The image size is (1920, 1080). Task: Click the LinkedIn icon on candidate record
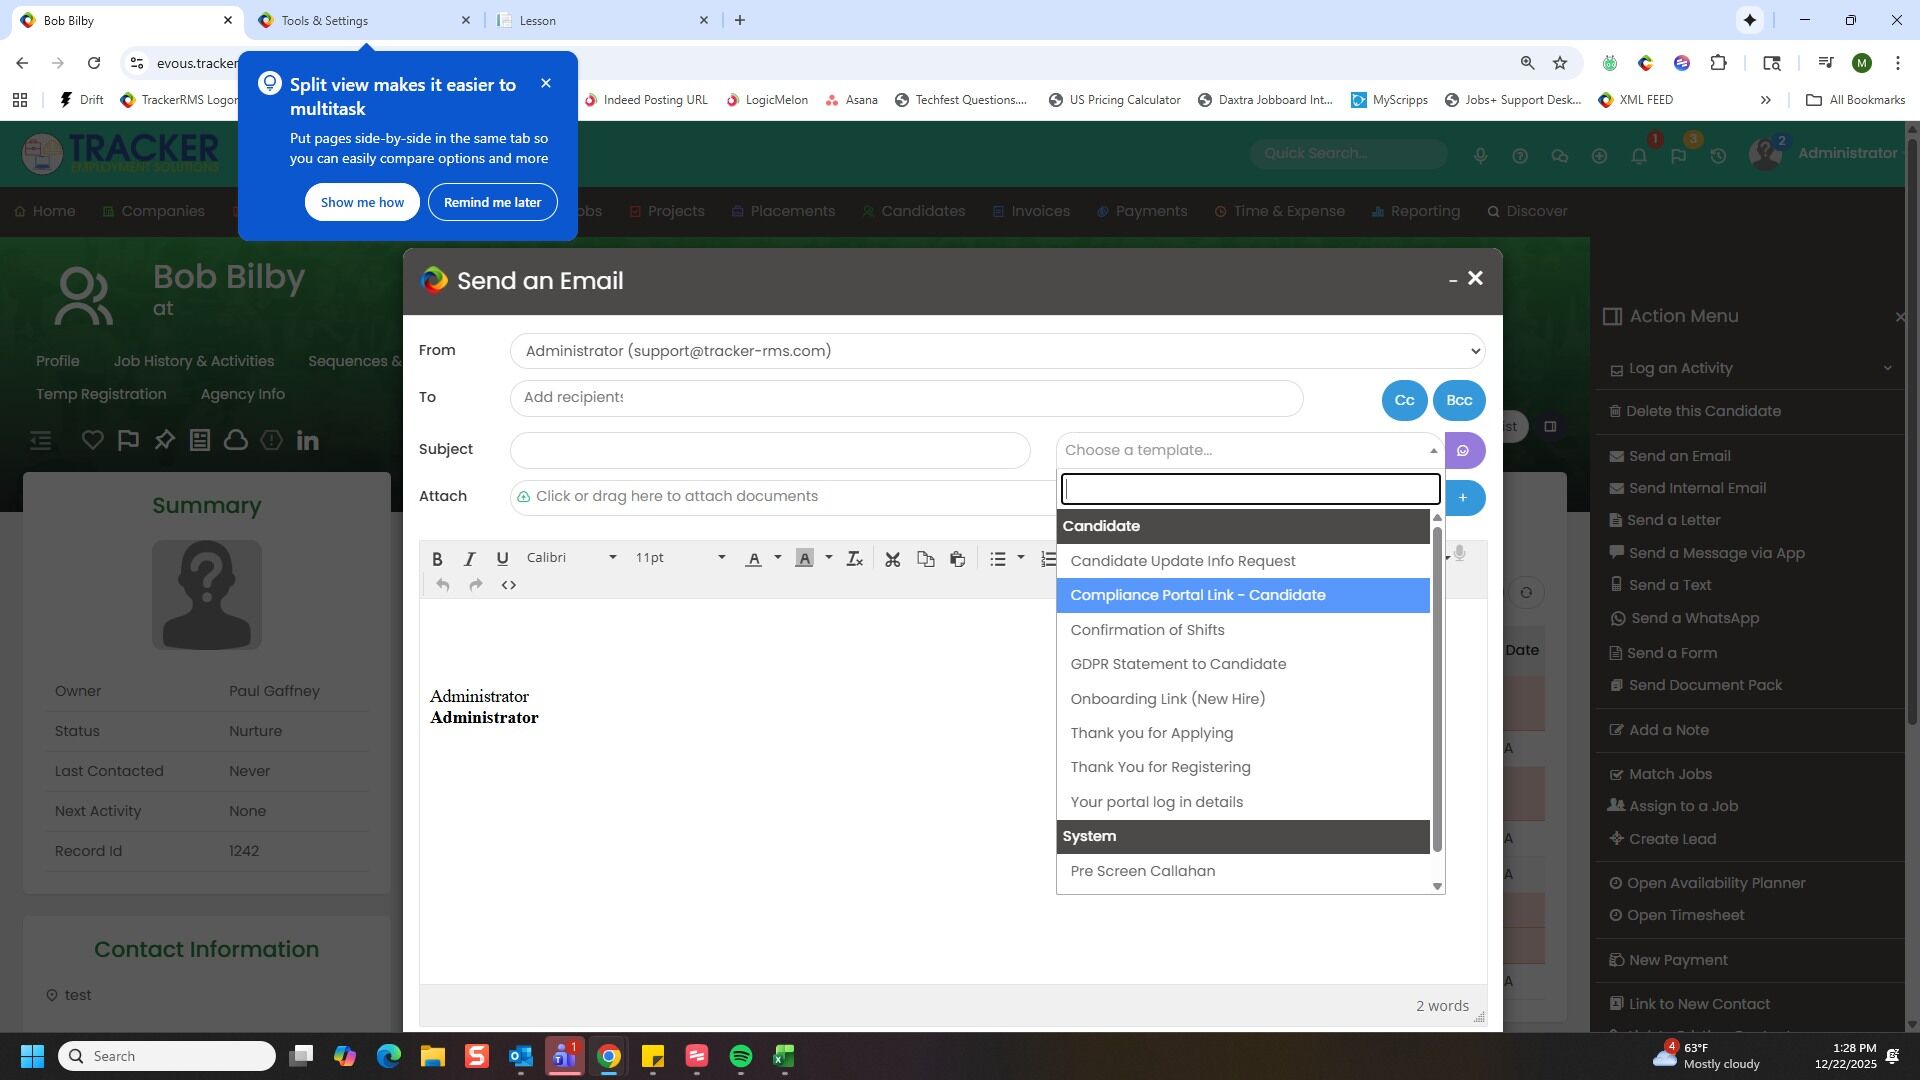[x=307, y=440]
